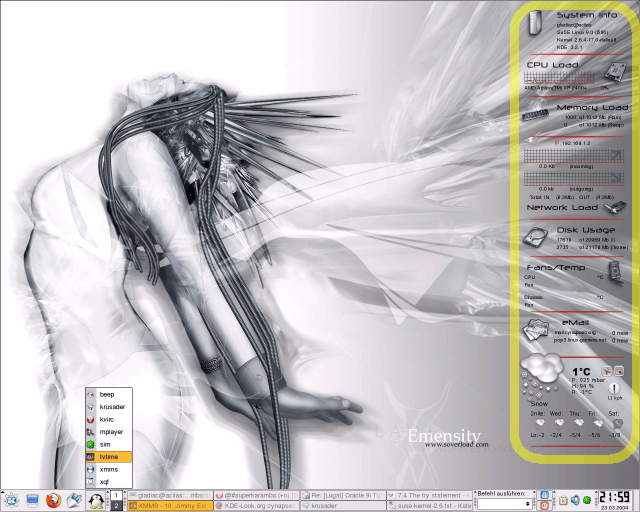Click the xmms entry icon
Screen dimensions: 640x512
tap(91, 470)
